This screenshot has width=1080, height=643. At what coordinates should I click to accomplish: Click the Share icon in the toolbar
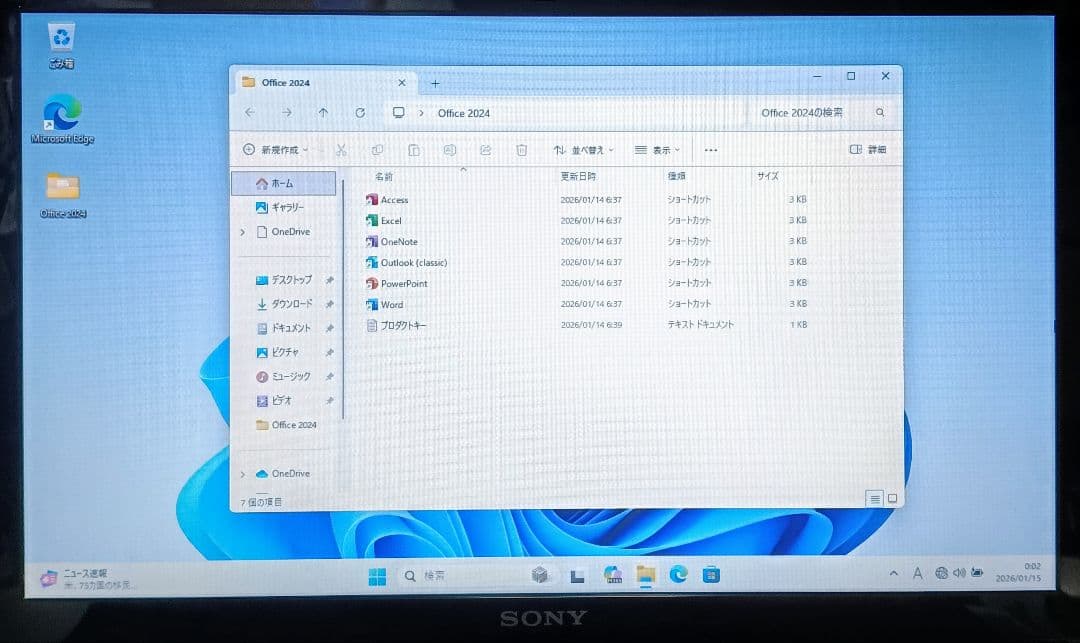(486, 149)
